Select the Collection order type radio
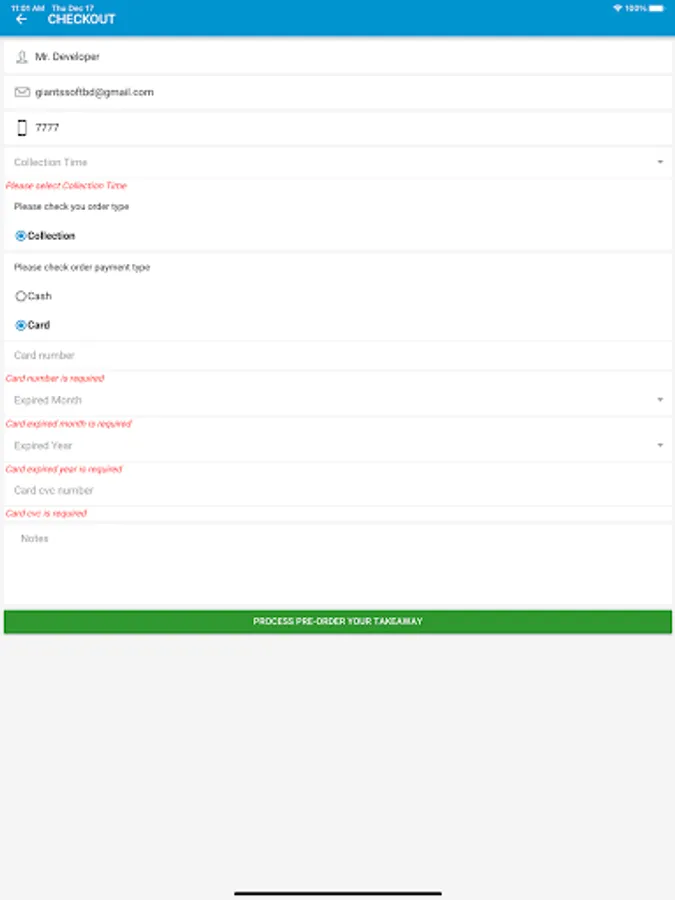 (x=21, y=236)
